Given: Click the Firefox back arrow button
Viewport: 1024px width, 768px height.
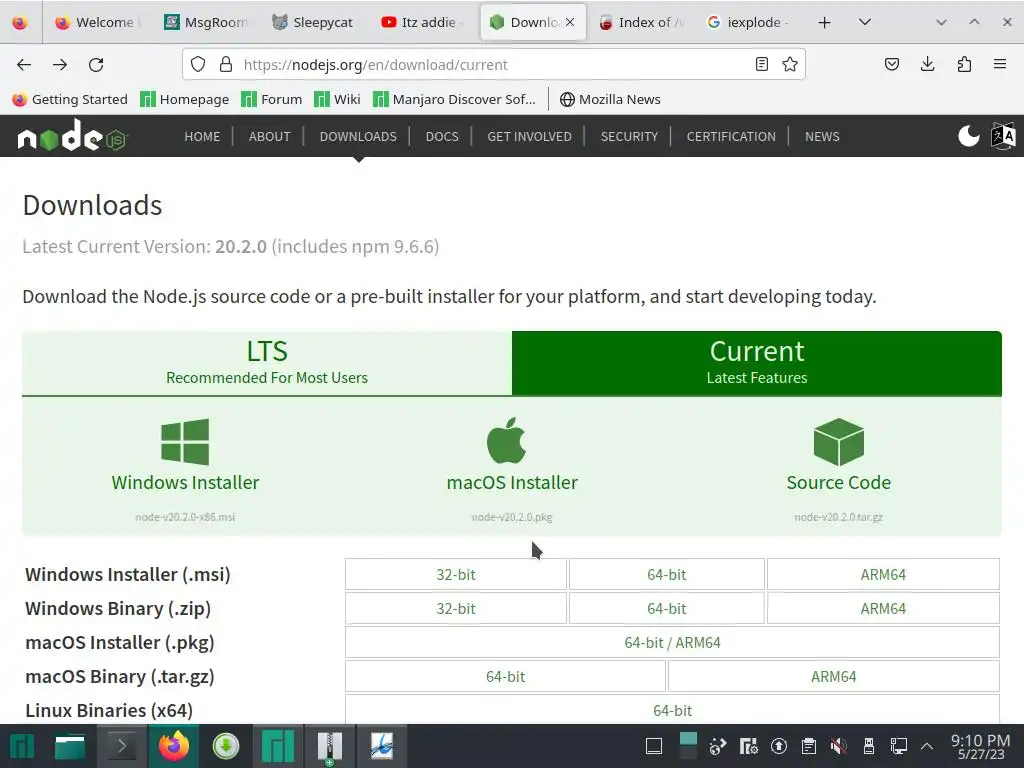Looking at the screenshot, I should coord(24,65).
